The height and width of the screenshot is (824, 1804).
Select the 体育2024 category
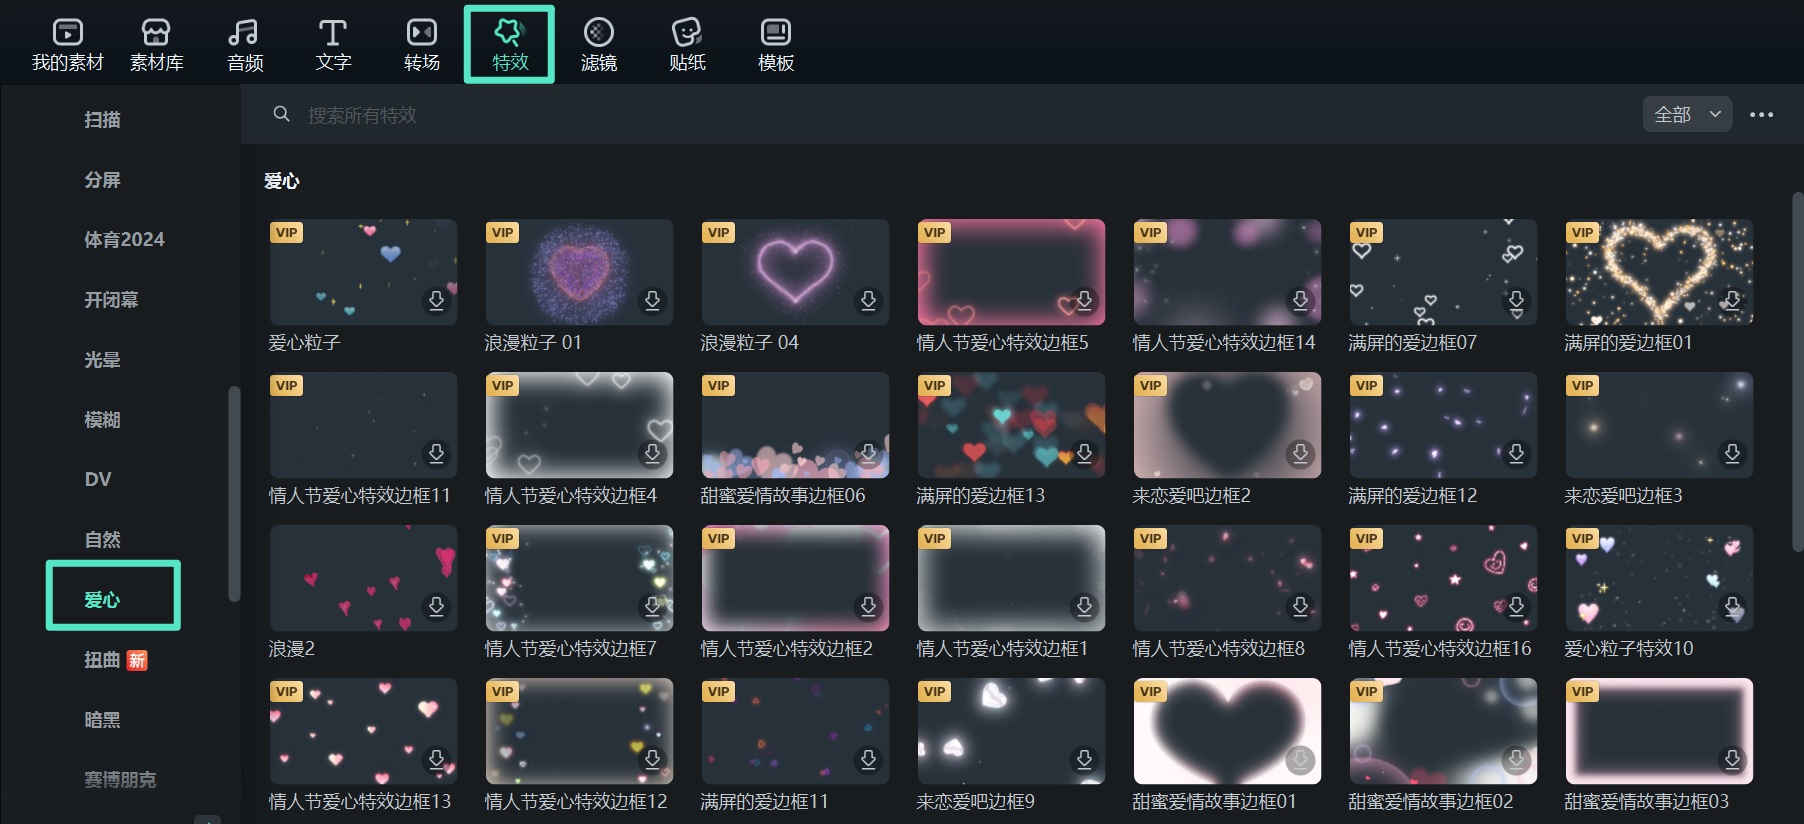124,240
